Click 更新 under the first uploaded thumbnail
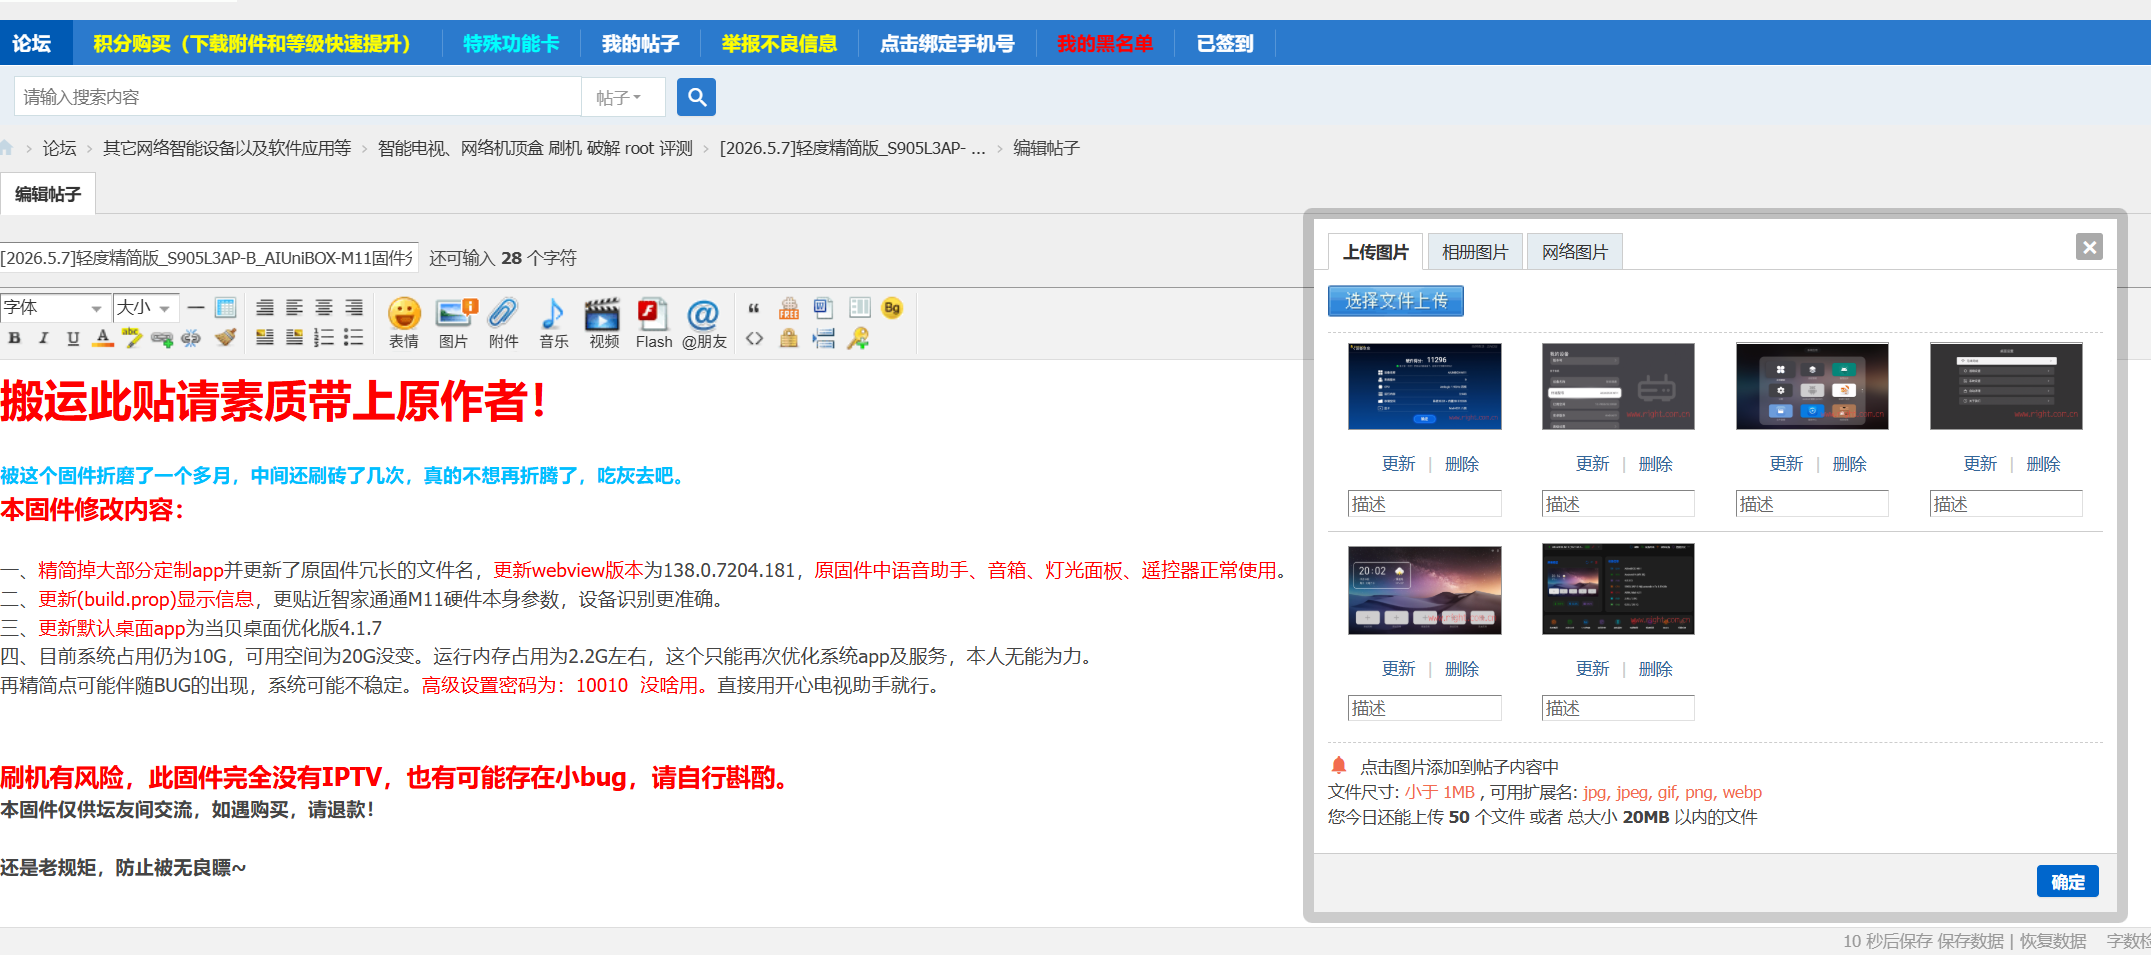This screenshot has height=955, width=2151. [1398, 464]
